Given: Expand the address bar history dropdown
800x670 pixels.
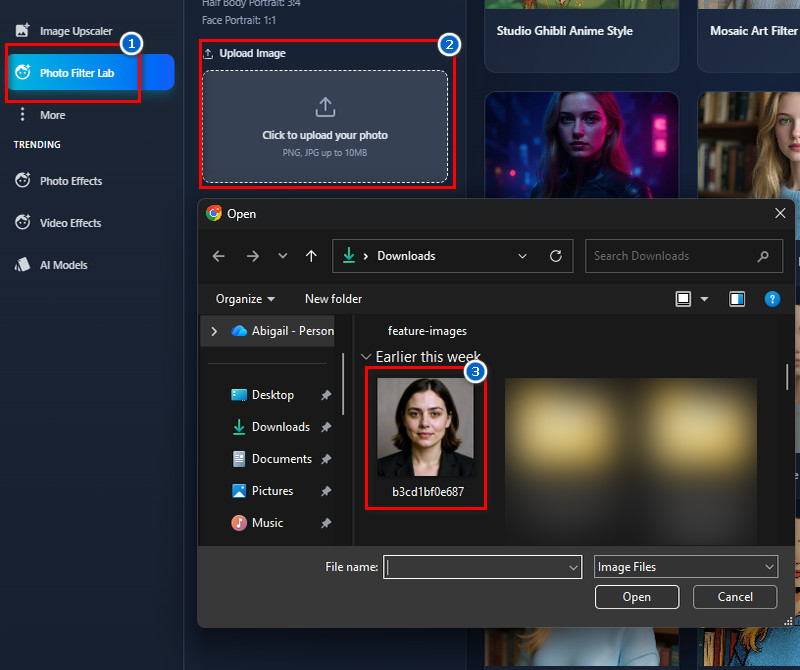Looking at the screenshot, I should coord(522,256).
